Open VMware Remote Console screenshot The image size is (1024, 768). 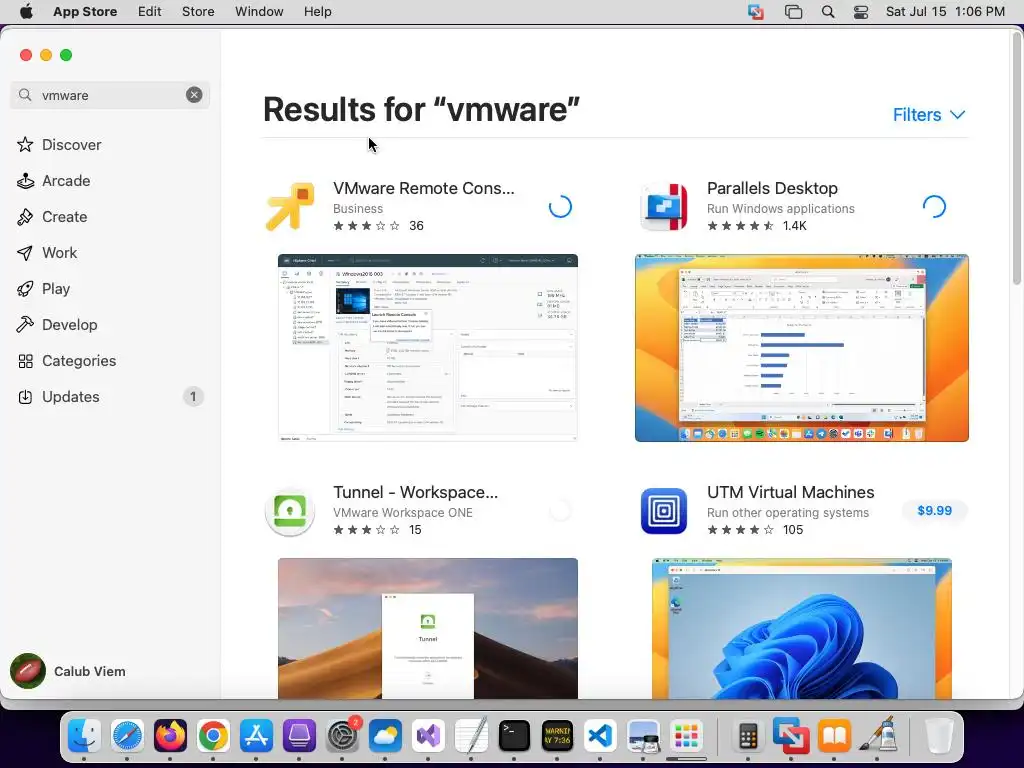coord(428,348)
